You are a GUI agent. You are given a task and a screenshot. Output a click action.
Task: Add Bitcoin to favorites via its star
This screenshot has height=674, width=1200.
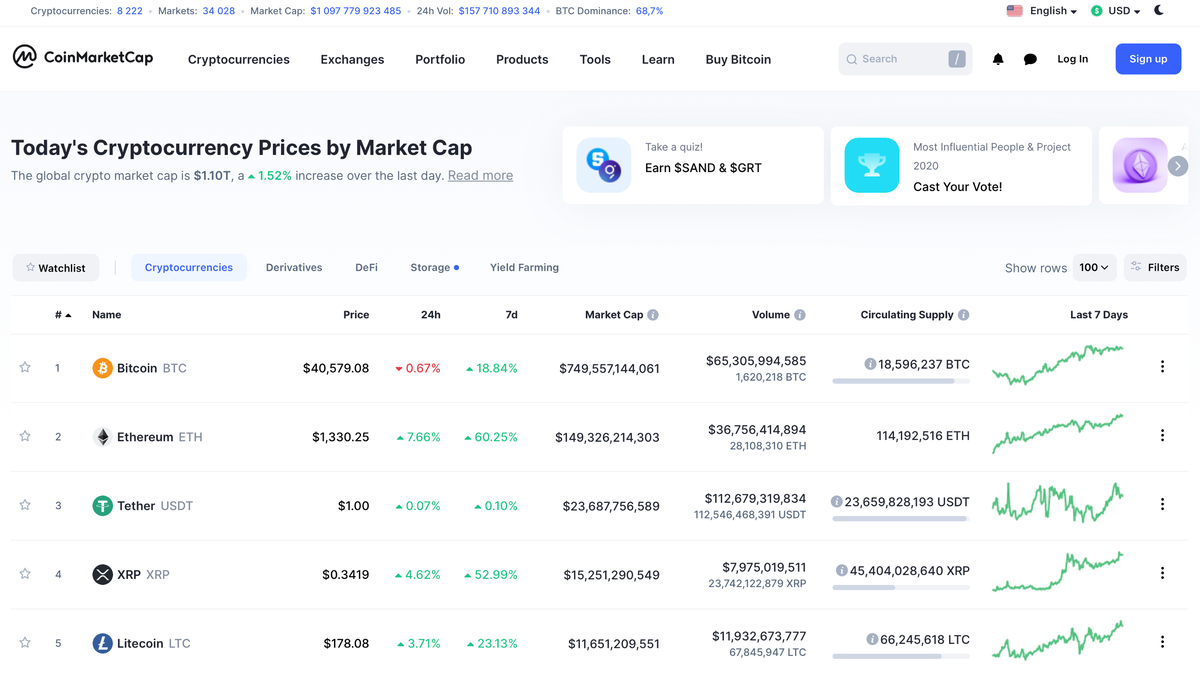25,367
